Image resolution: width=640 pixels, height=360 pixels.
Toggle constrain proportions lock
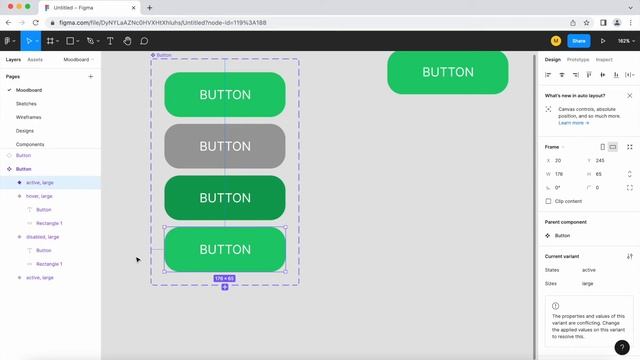click(630, 174)
